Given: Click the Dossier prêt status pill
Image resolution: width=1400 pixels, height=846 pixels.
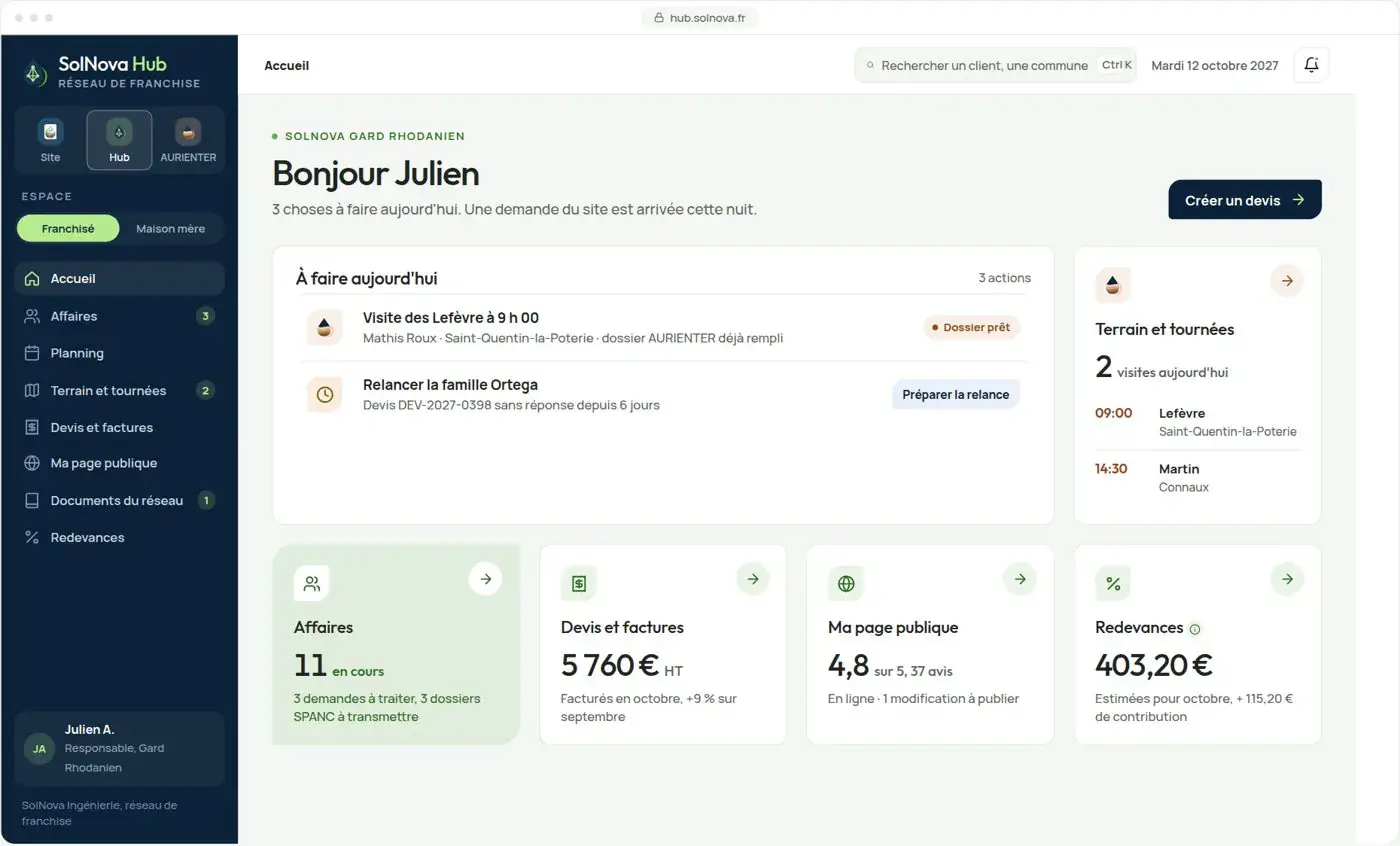Looking at the screenshot, I should tap(971, 327).
